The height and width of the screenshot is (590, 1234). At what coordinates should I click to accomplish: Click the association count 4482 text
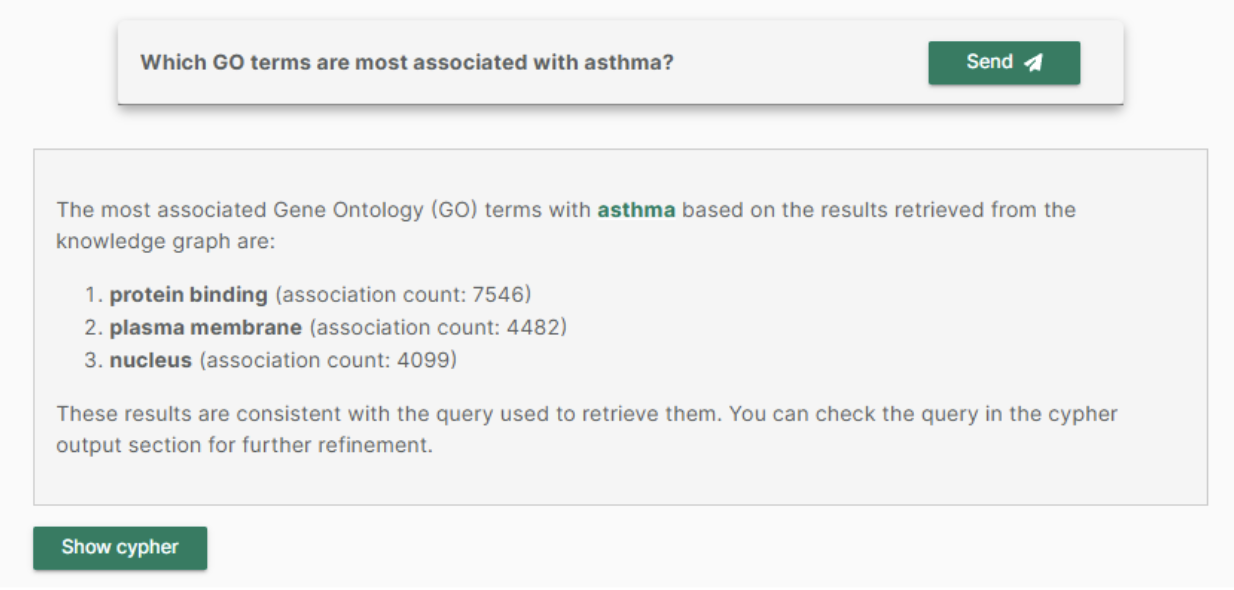coord(438,327)
